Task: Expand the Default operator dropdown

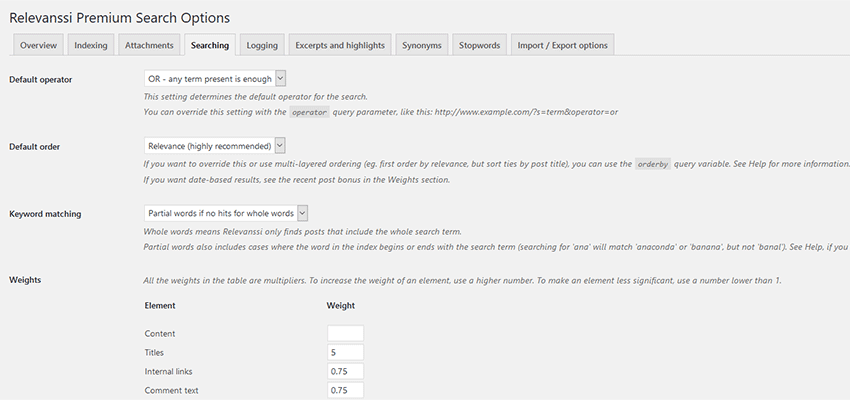Action: click(215, 78)
